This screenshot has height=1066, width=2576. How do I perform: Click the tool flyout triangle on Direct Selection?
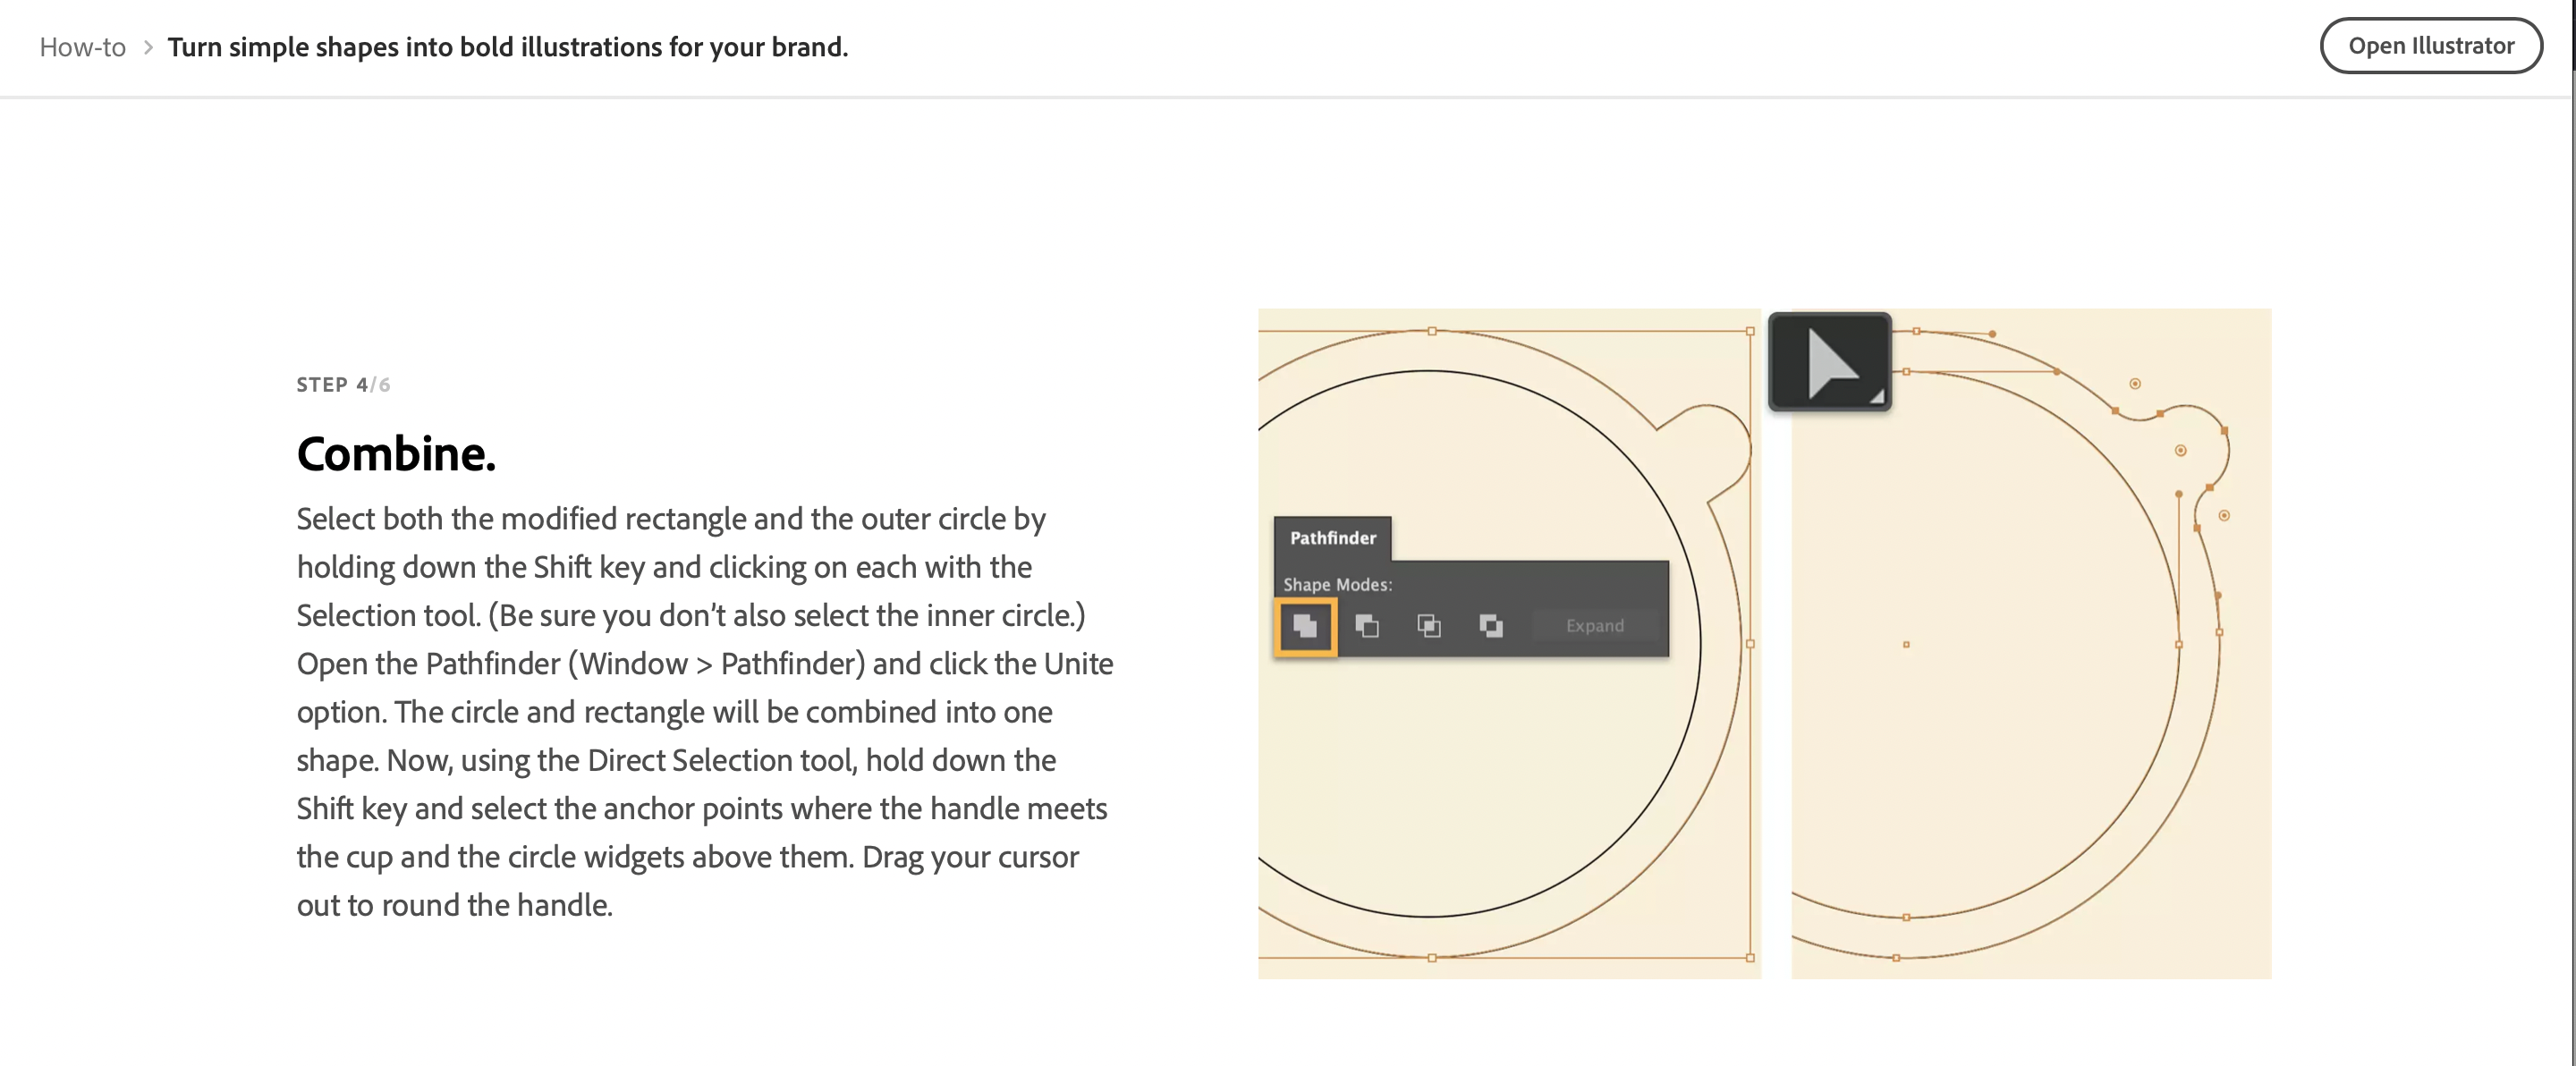(1877, 397)
